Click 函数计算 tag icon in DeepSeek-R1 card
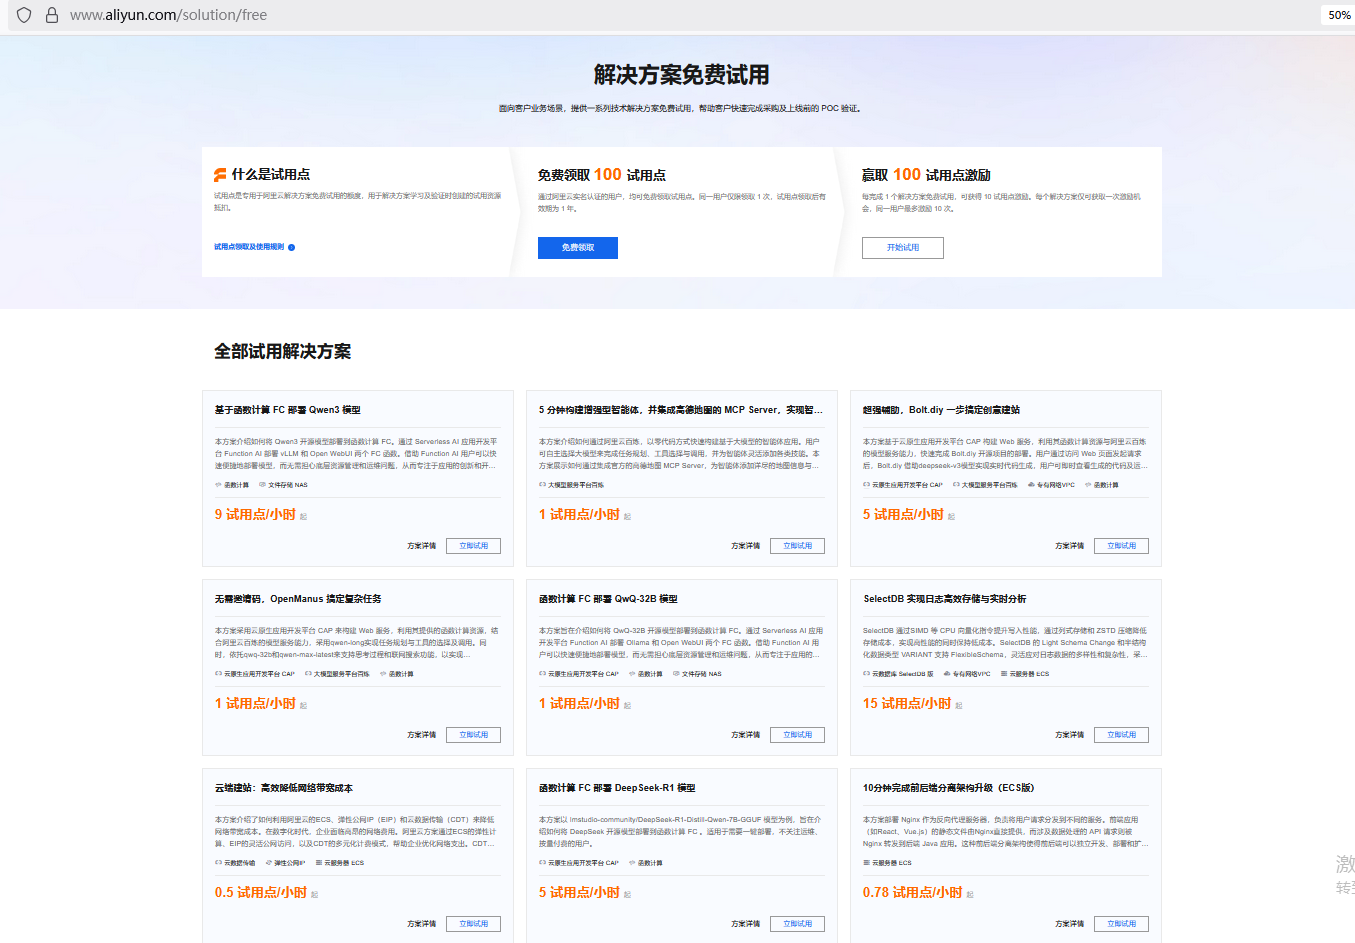 632,863
